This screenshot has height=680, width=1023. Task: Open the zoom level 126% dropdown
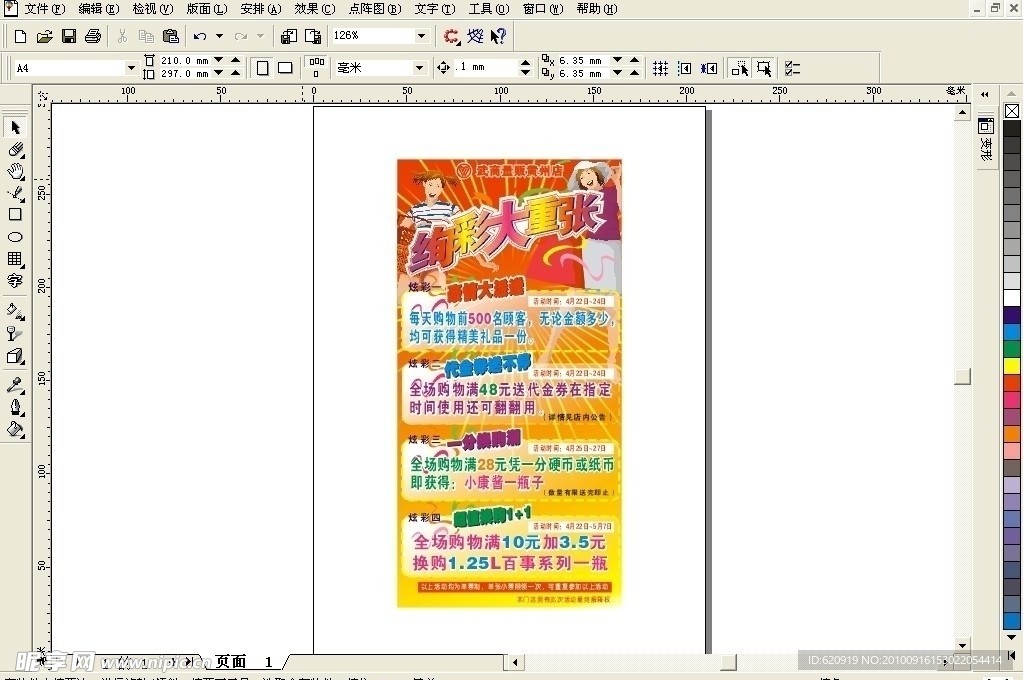(x=421, y=36)
